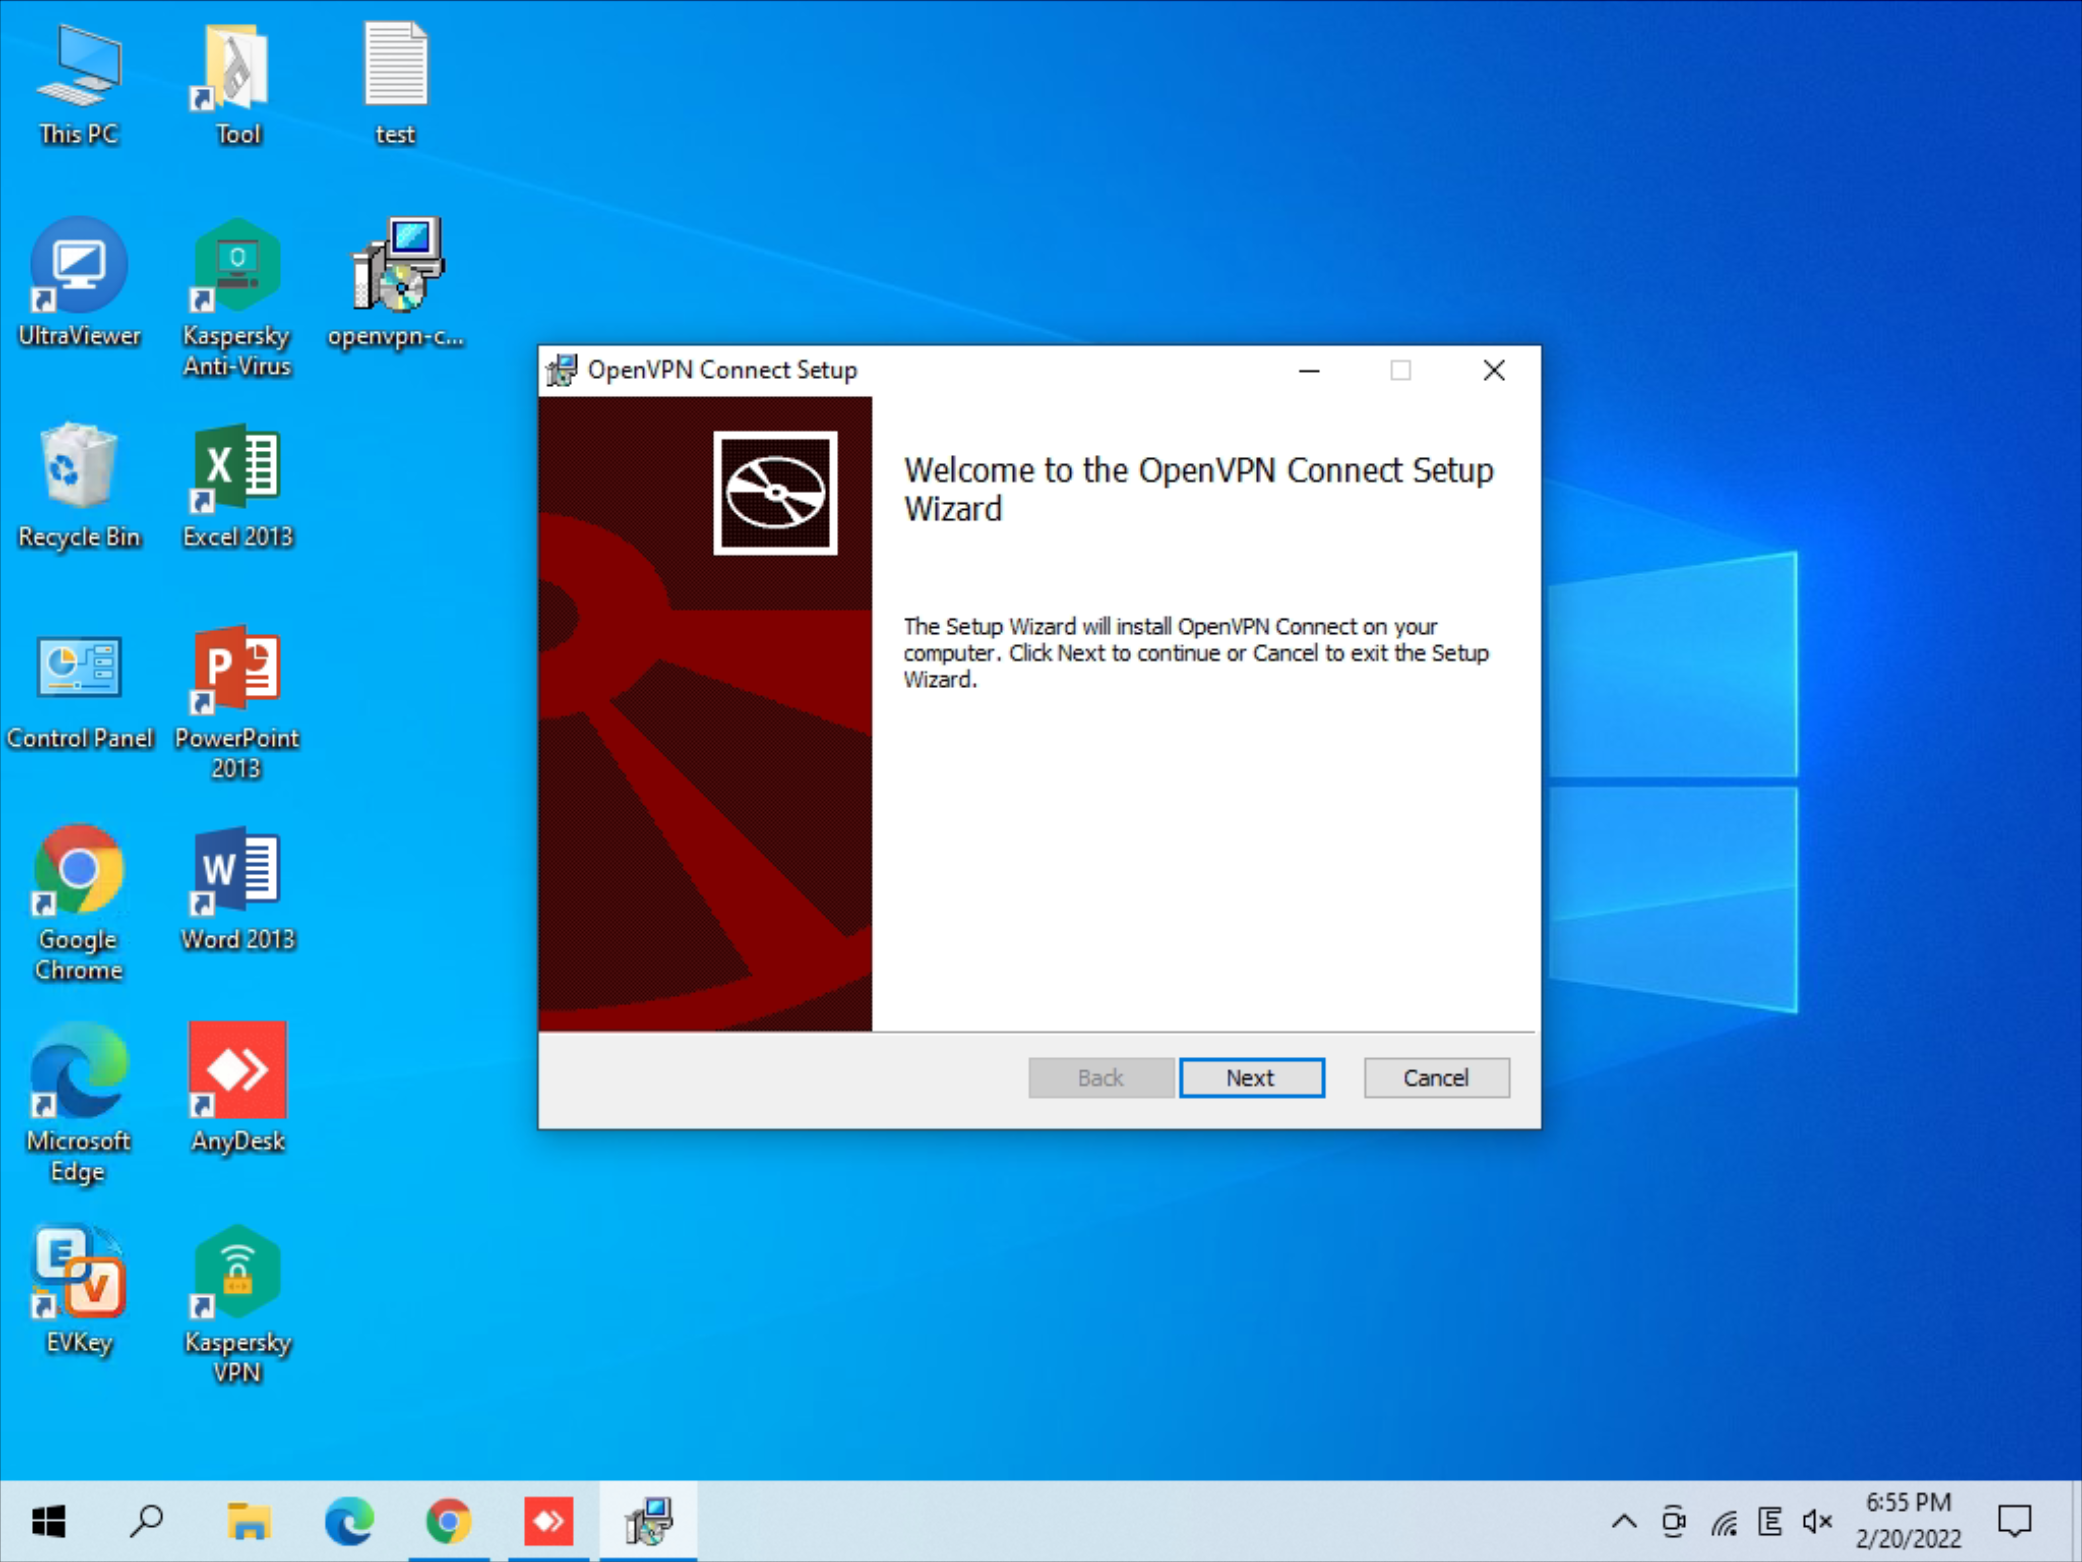Select the Kaspersky Anti-Virus desktop shortcut
The image size is (2082, 1562).
237,268
